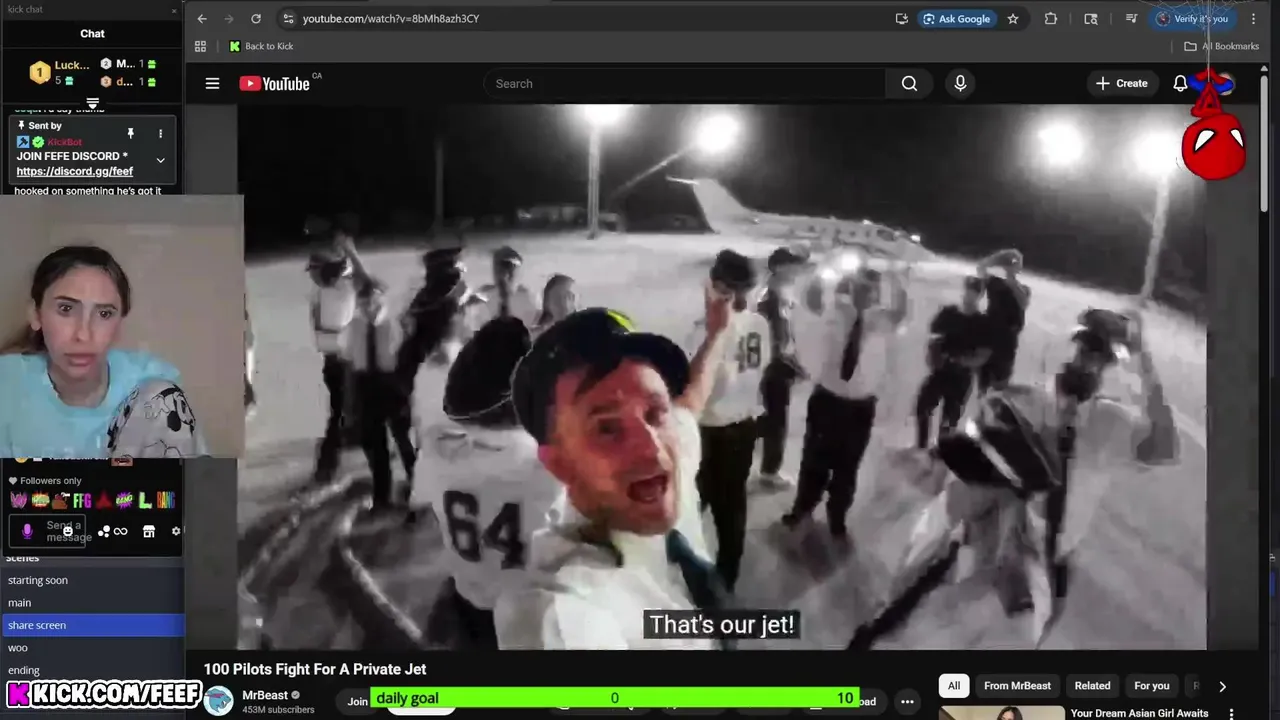1280x720 pixels.
Task: Open the tab search icon in toolbar
Action: tap(1091, 18)
